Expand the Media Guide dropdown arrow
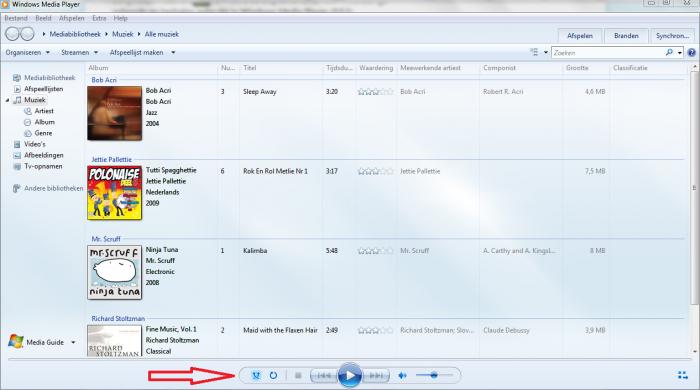700x390 pixels. [73, 343]
